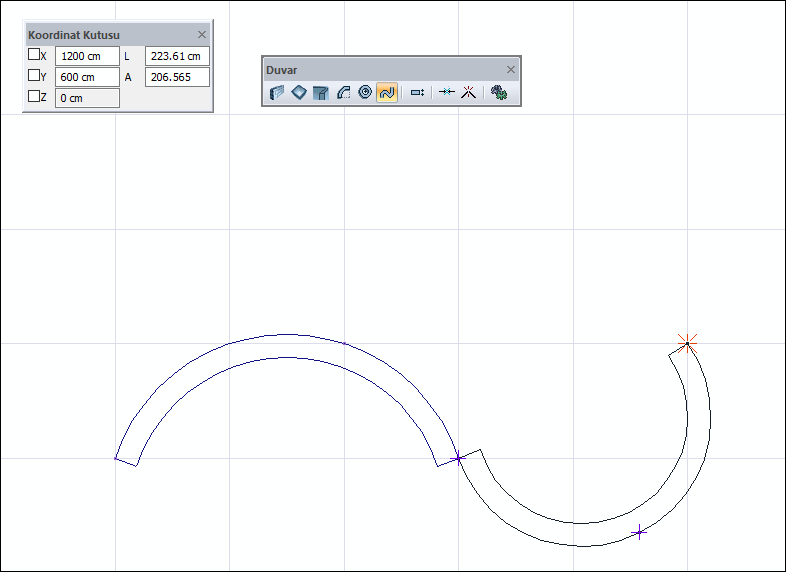This screenshot has width=786, height=572.
Task: Click the third wall icon in Duvar toolbar
Action: coord(321,92)
